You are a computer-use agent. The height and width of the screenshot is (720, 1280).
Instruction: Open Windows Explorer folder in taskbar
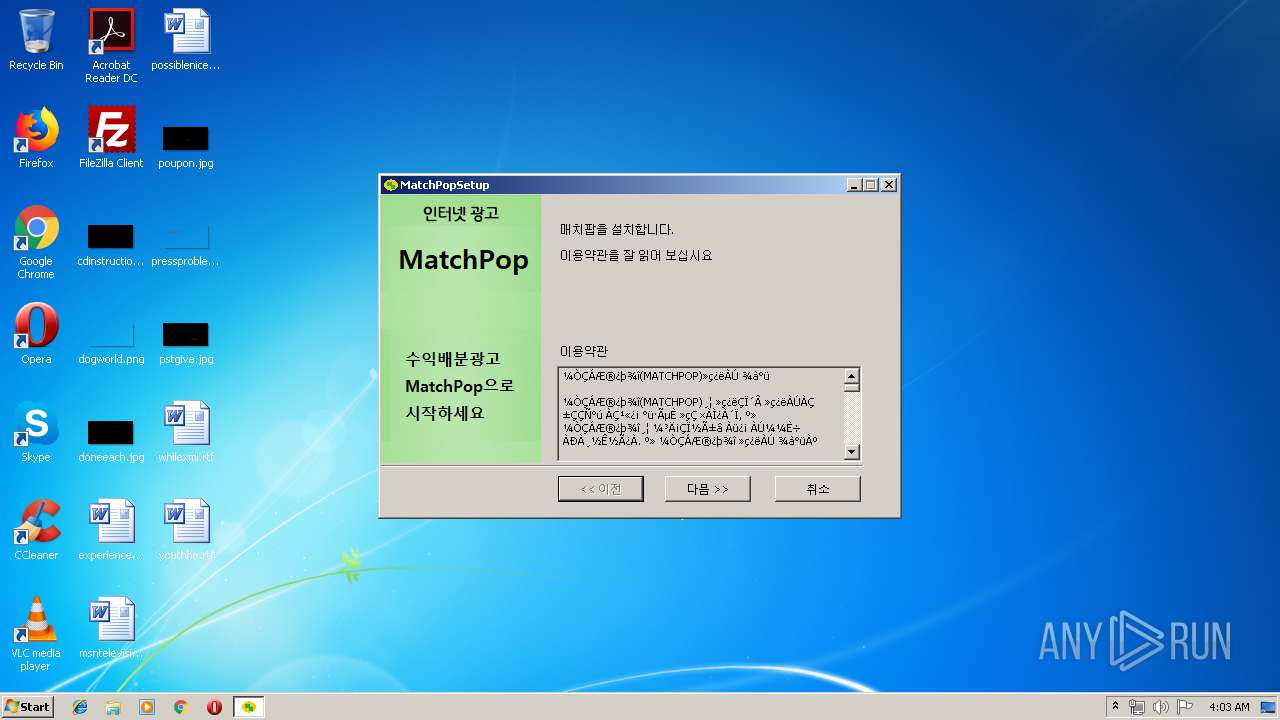113,707
